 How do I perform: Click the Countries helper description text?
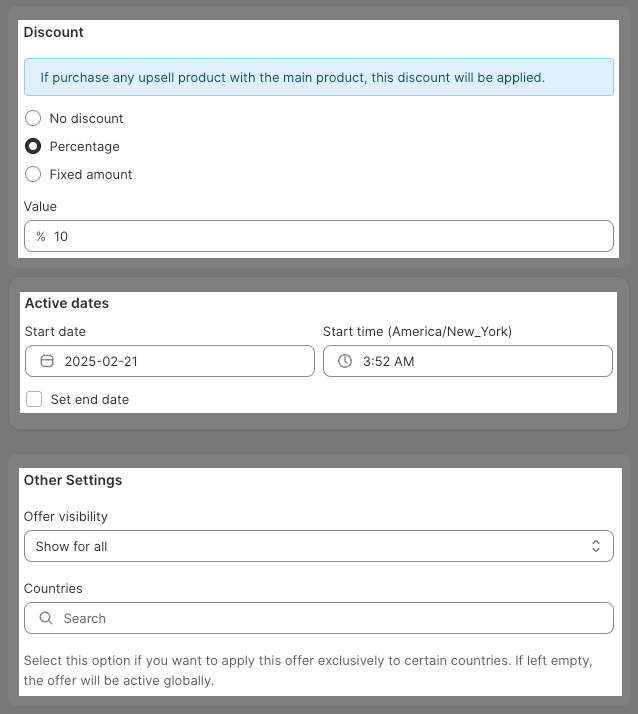(308, 670)
